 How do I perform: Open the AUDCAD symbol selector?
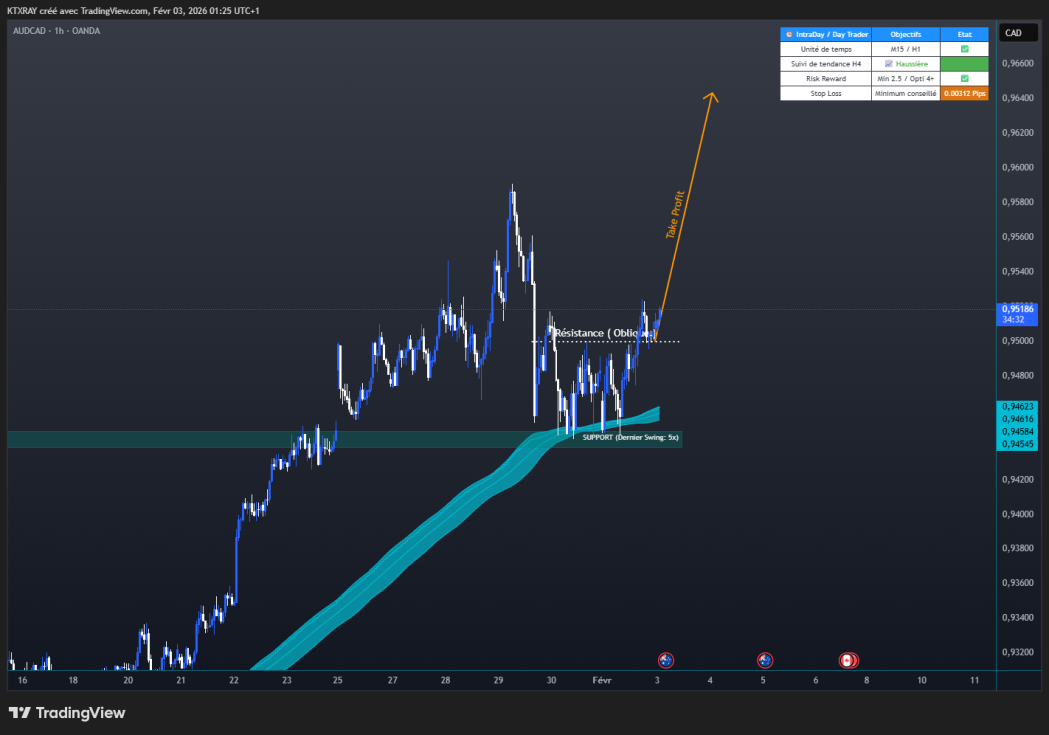(31, 30)
